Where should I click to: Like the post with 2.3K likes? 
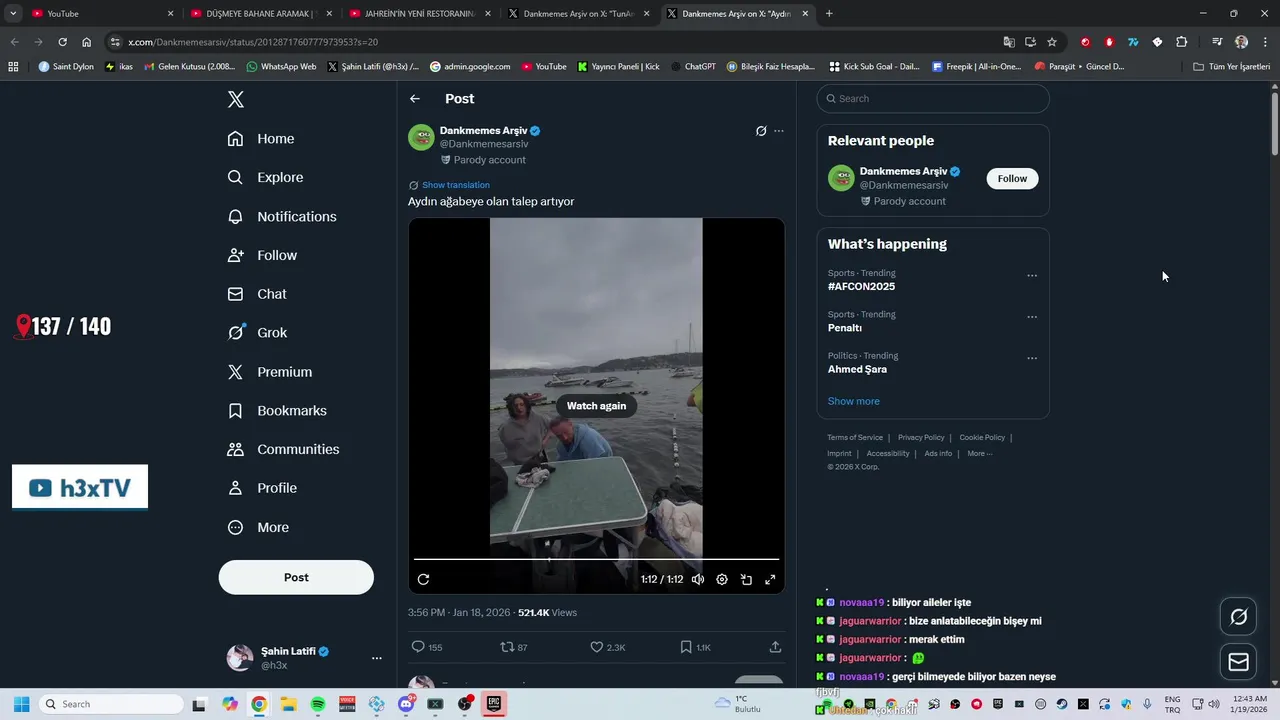click(607, 647)
